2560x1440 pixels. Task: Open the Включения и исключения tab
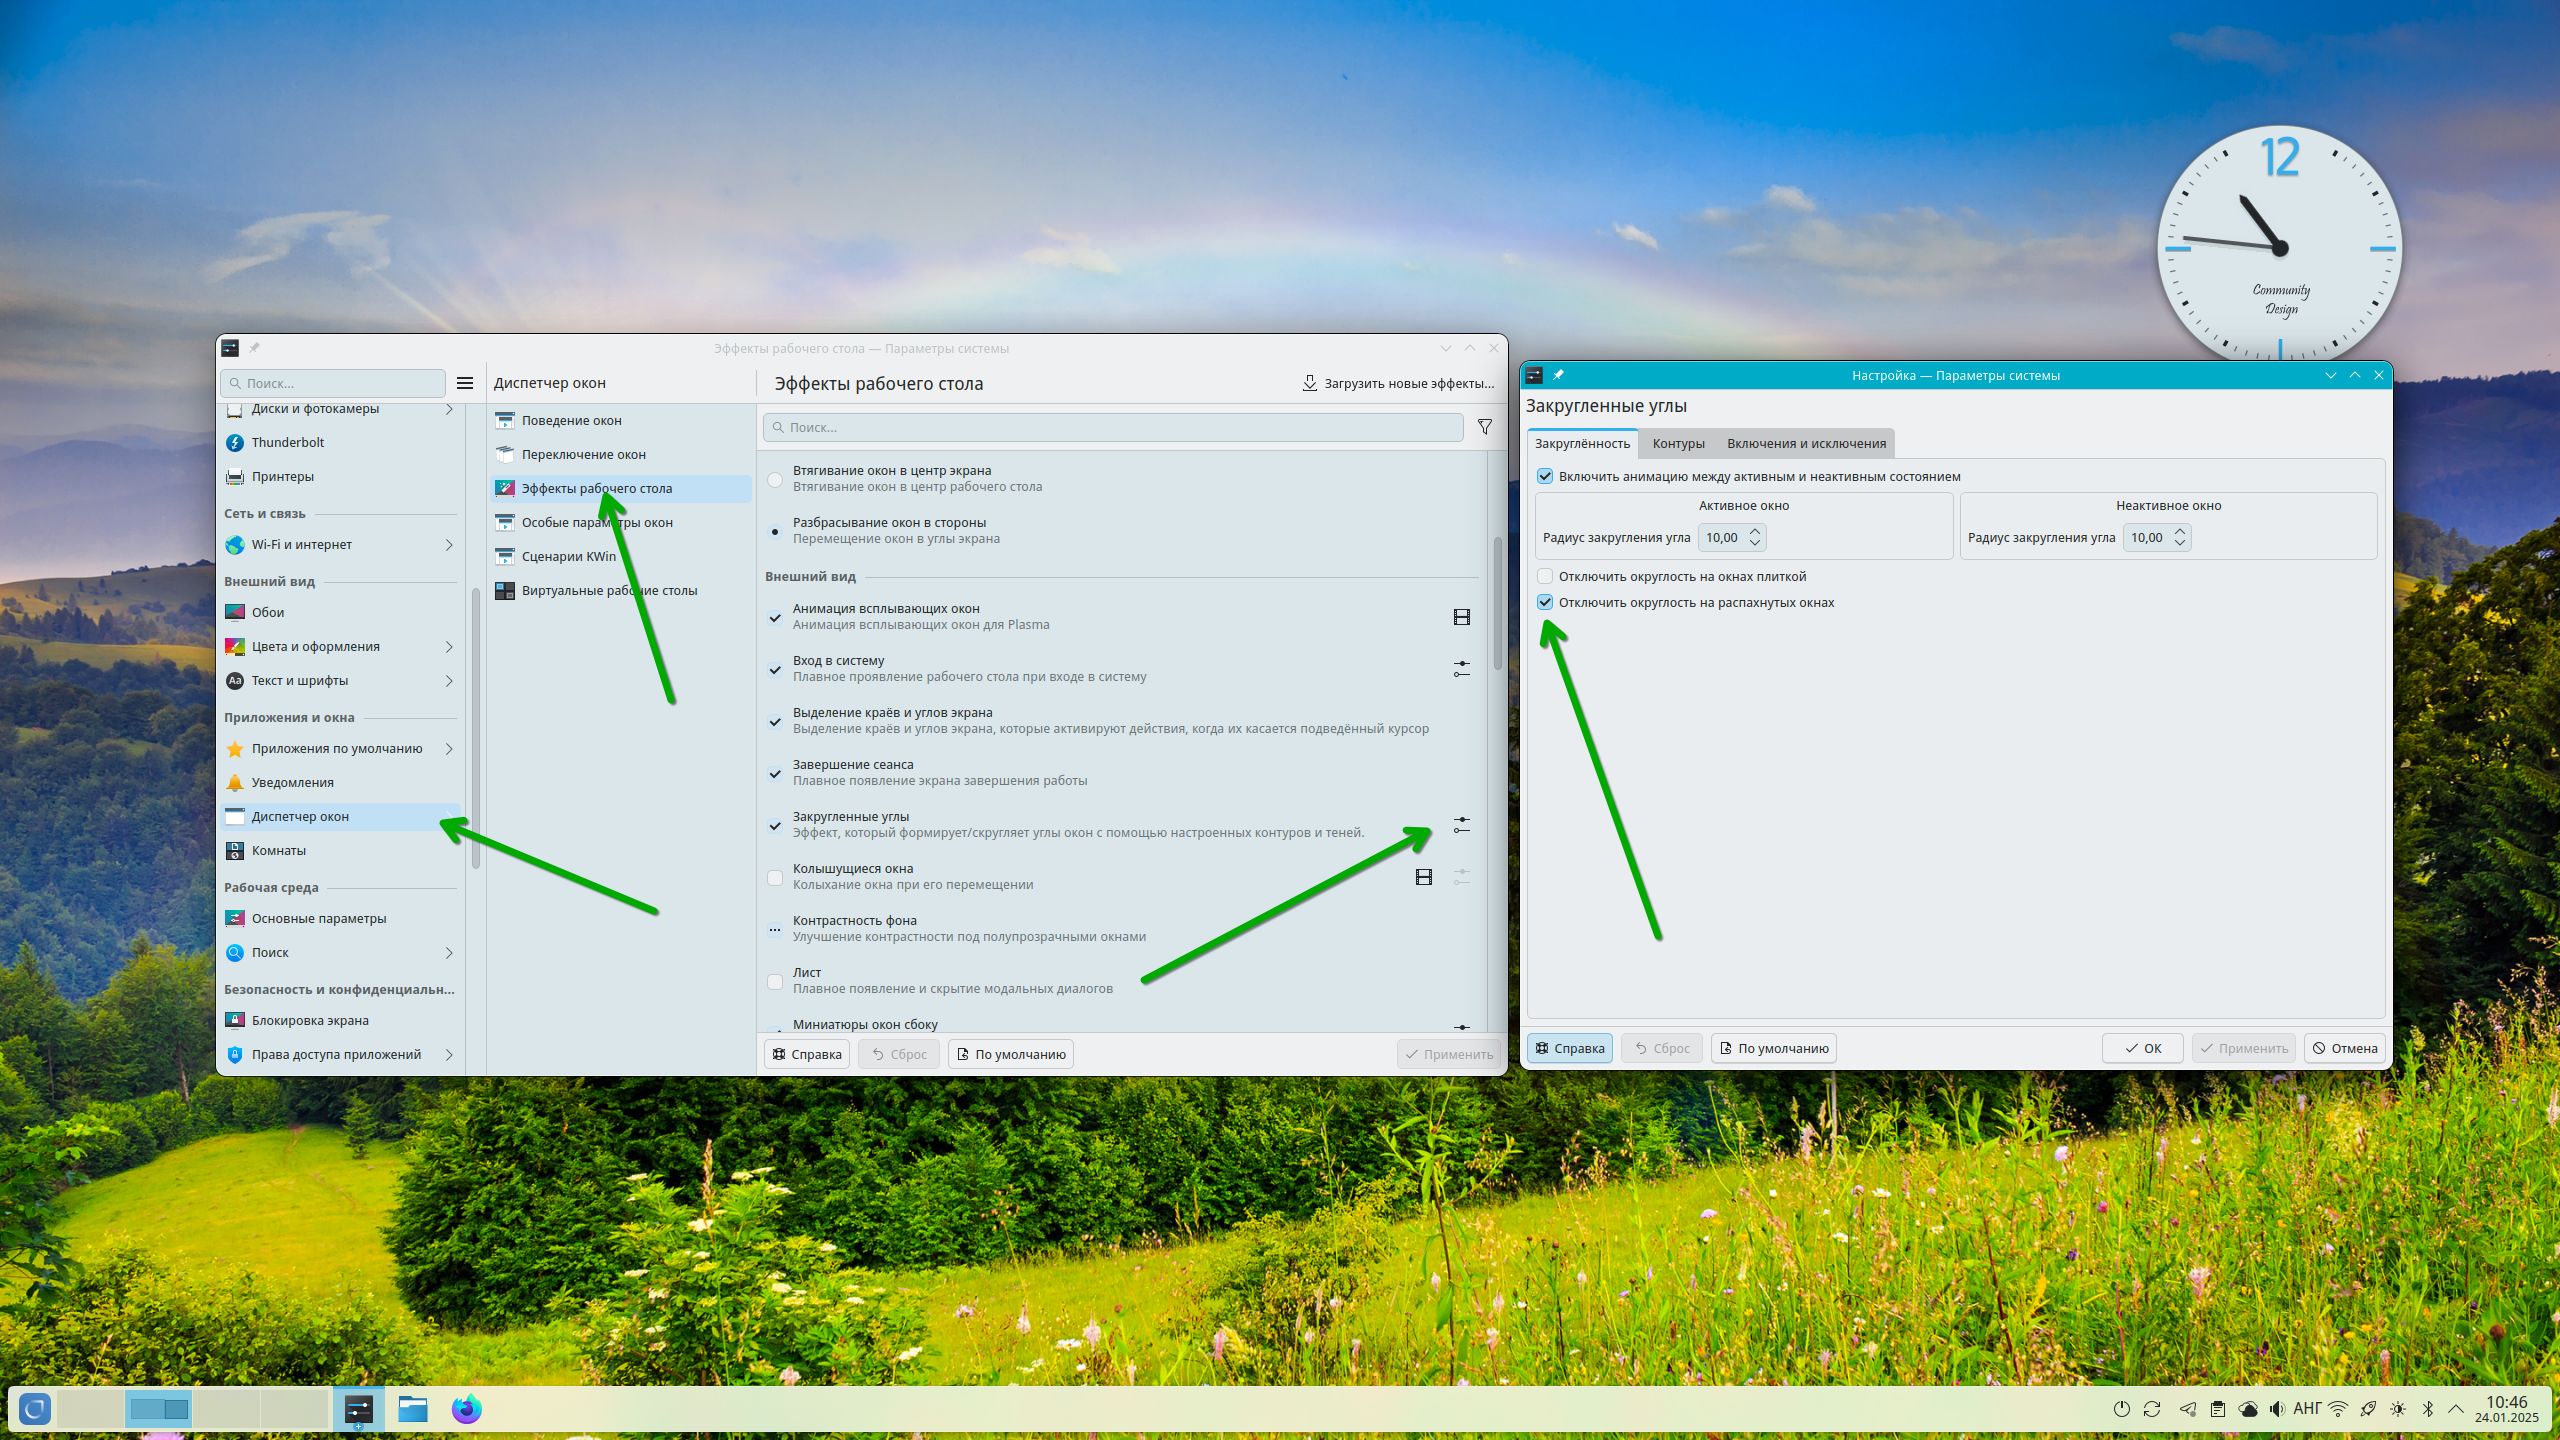tap(1806, 443)
